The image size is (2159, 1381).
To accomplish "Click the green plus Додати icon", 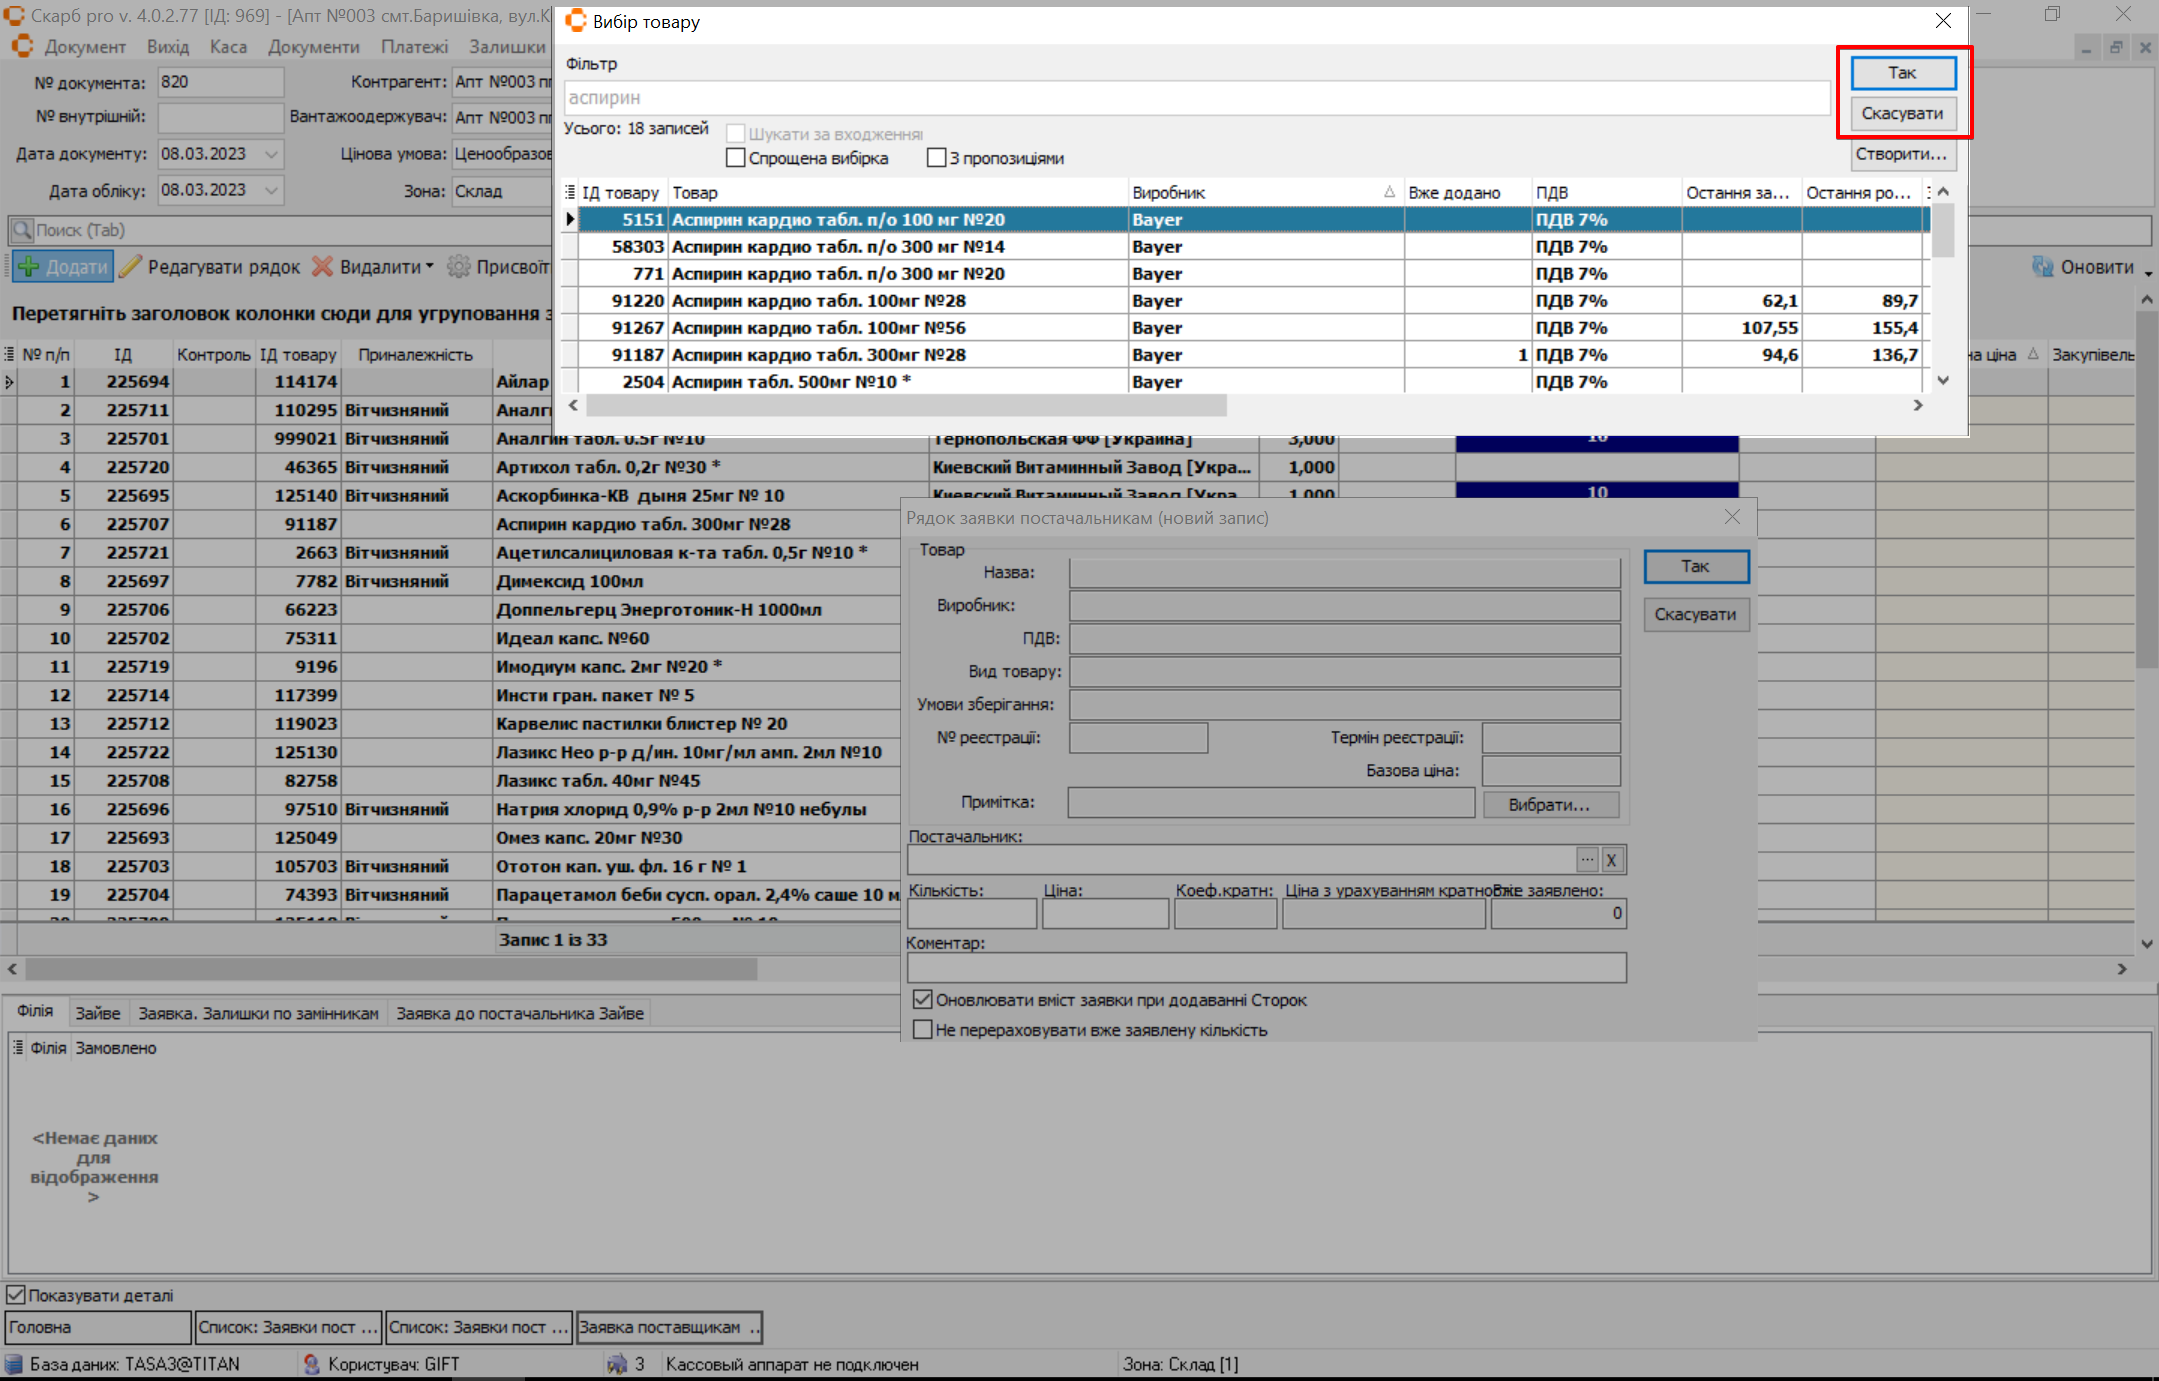I will [30, 267].
